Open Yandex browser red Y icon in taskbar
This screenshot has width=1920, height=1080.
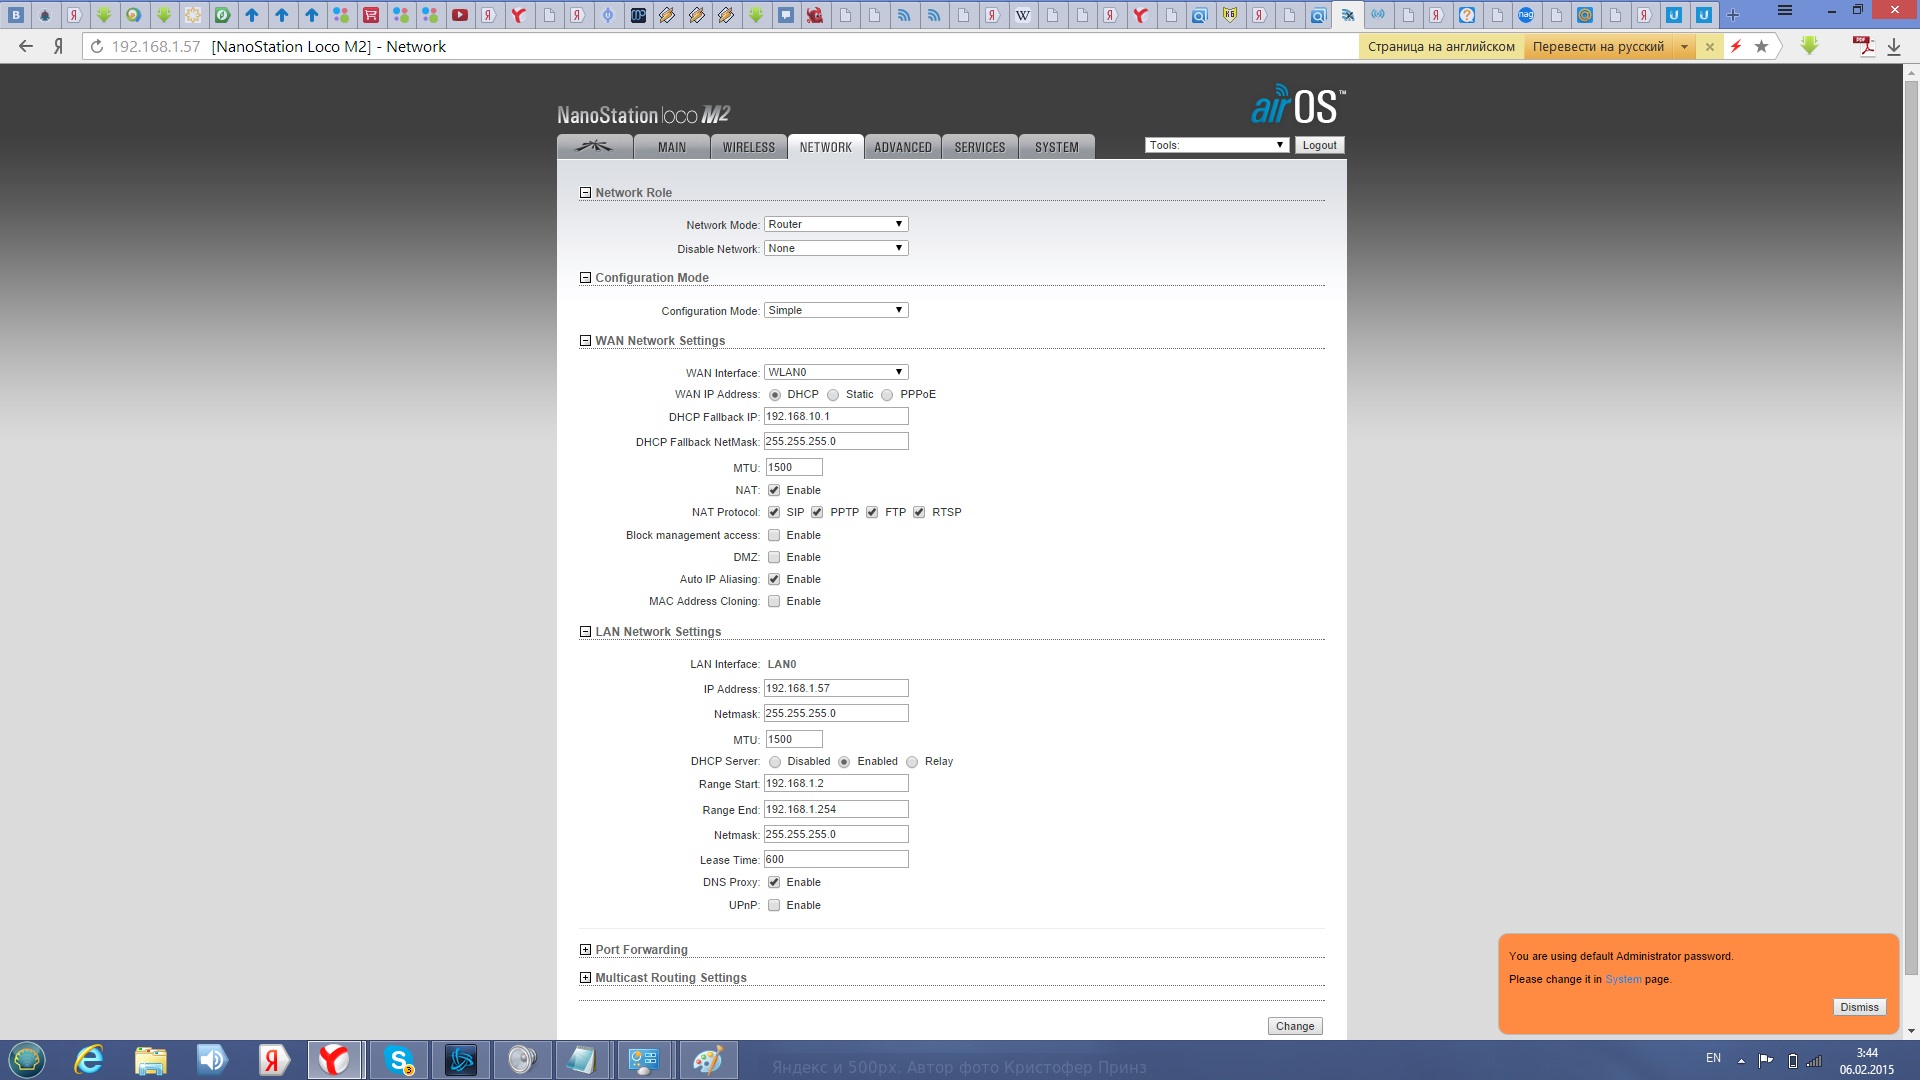tap(334, 1060)
